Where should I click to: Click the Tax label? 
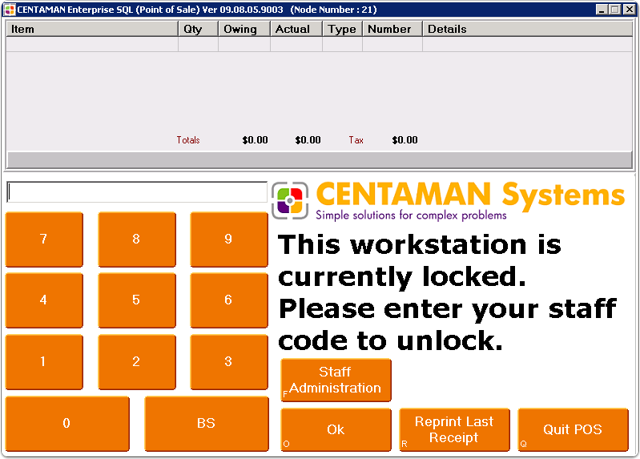(x=356, y=140)
